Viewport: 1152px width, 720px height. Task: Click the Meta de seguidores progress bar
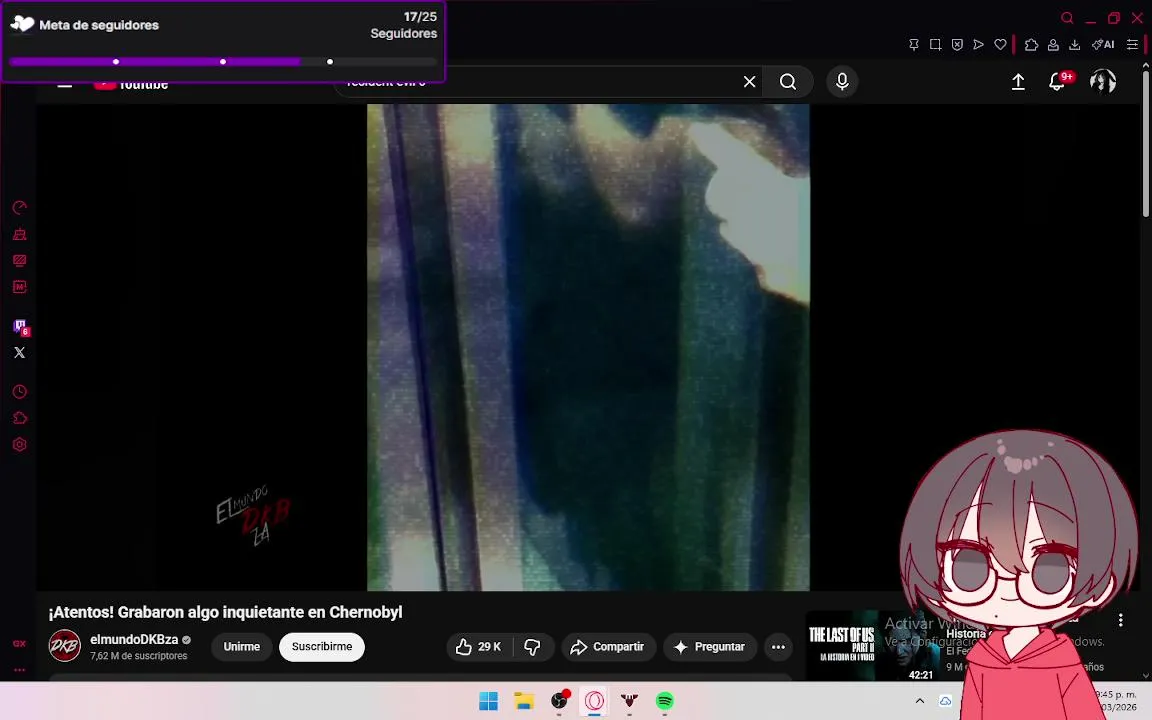[x=223, y=62]
